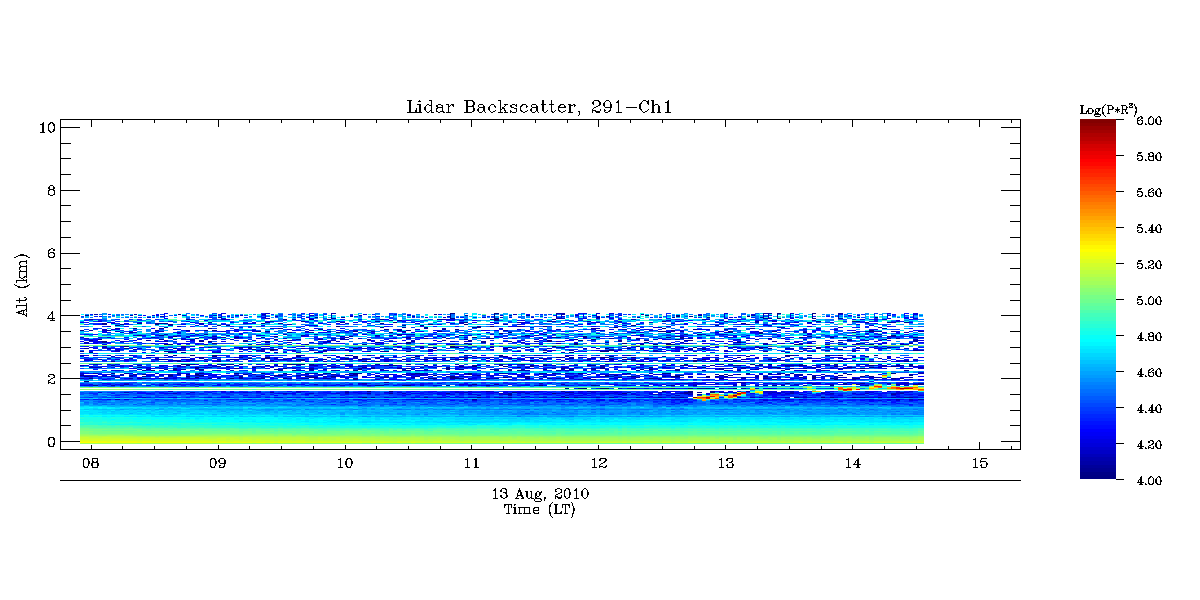Click the colorbar value 5.40

[1149, 229]
